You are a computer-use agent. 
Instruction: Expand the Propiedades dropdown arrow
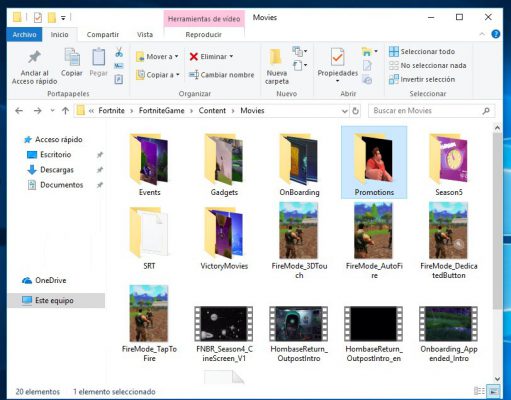point(337,81)
